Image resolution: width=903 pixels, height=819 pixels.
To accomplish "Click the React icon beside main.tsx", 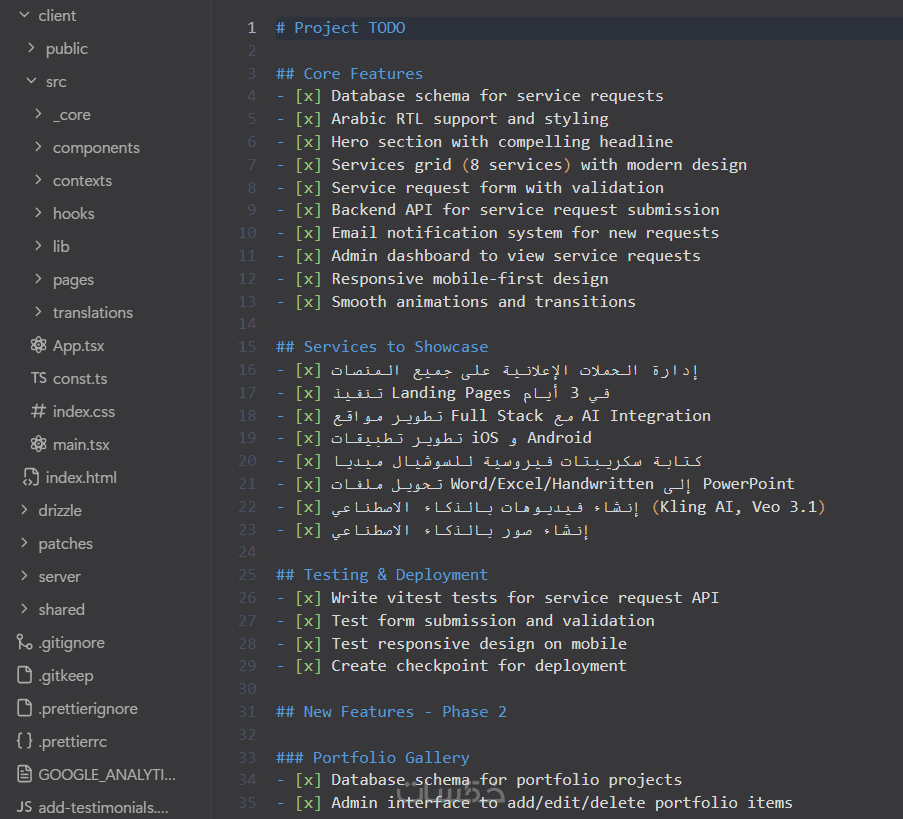I will click(x=39, y=444).
